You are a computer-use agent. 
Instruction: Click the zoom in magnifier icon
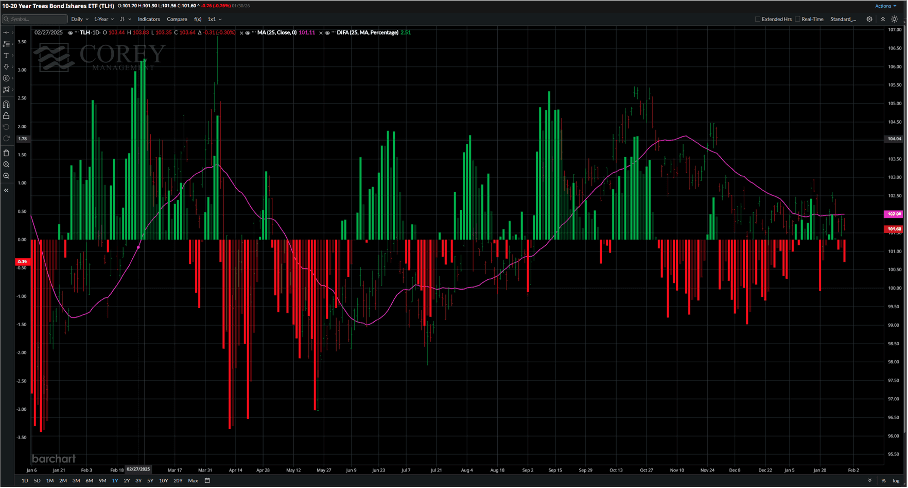pyautogui.click(x=6, y=164)
